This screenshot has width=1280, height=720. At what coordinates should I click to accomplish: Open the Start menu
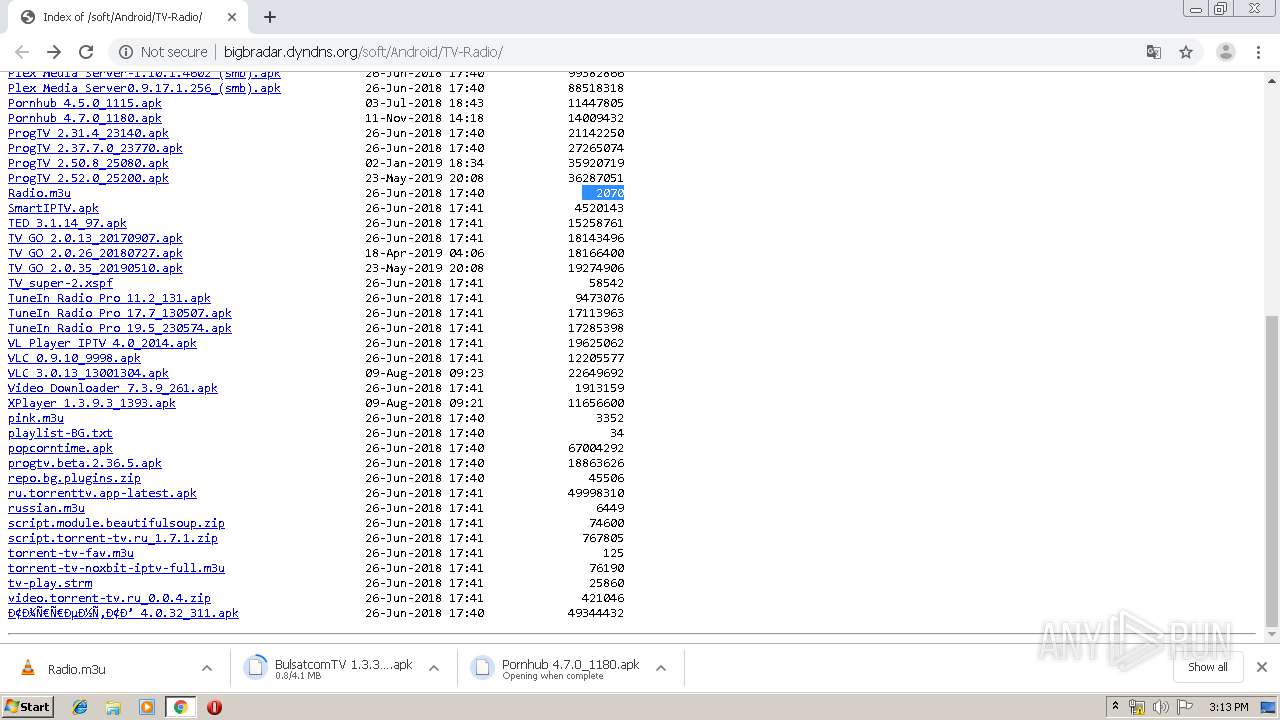tap(27, 707)
